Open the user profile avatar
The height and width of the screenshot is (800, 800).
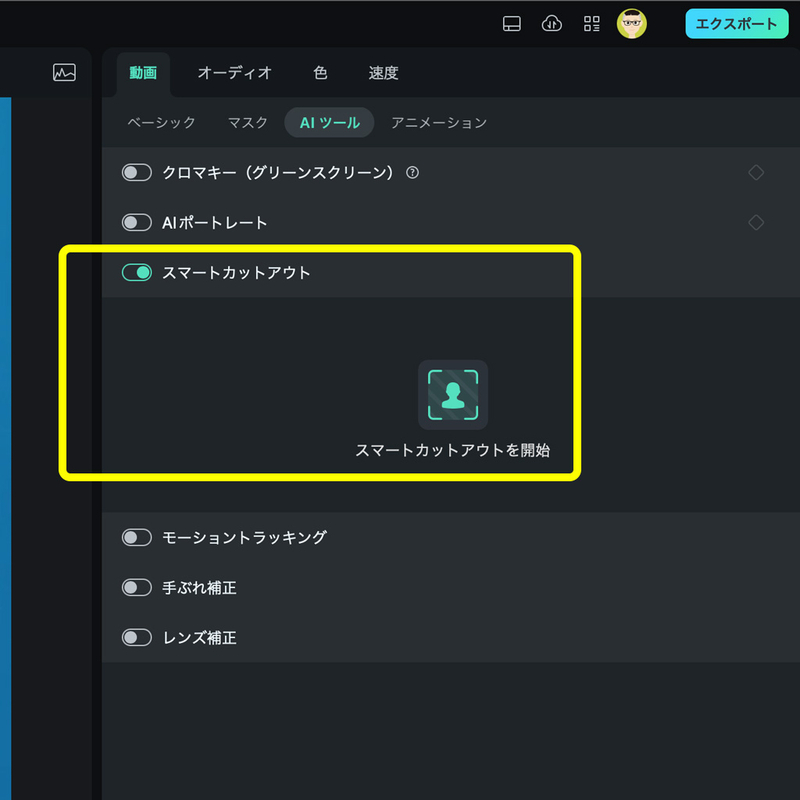click(632, 23)
